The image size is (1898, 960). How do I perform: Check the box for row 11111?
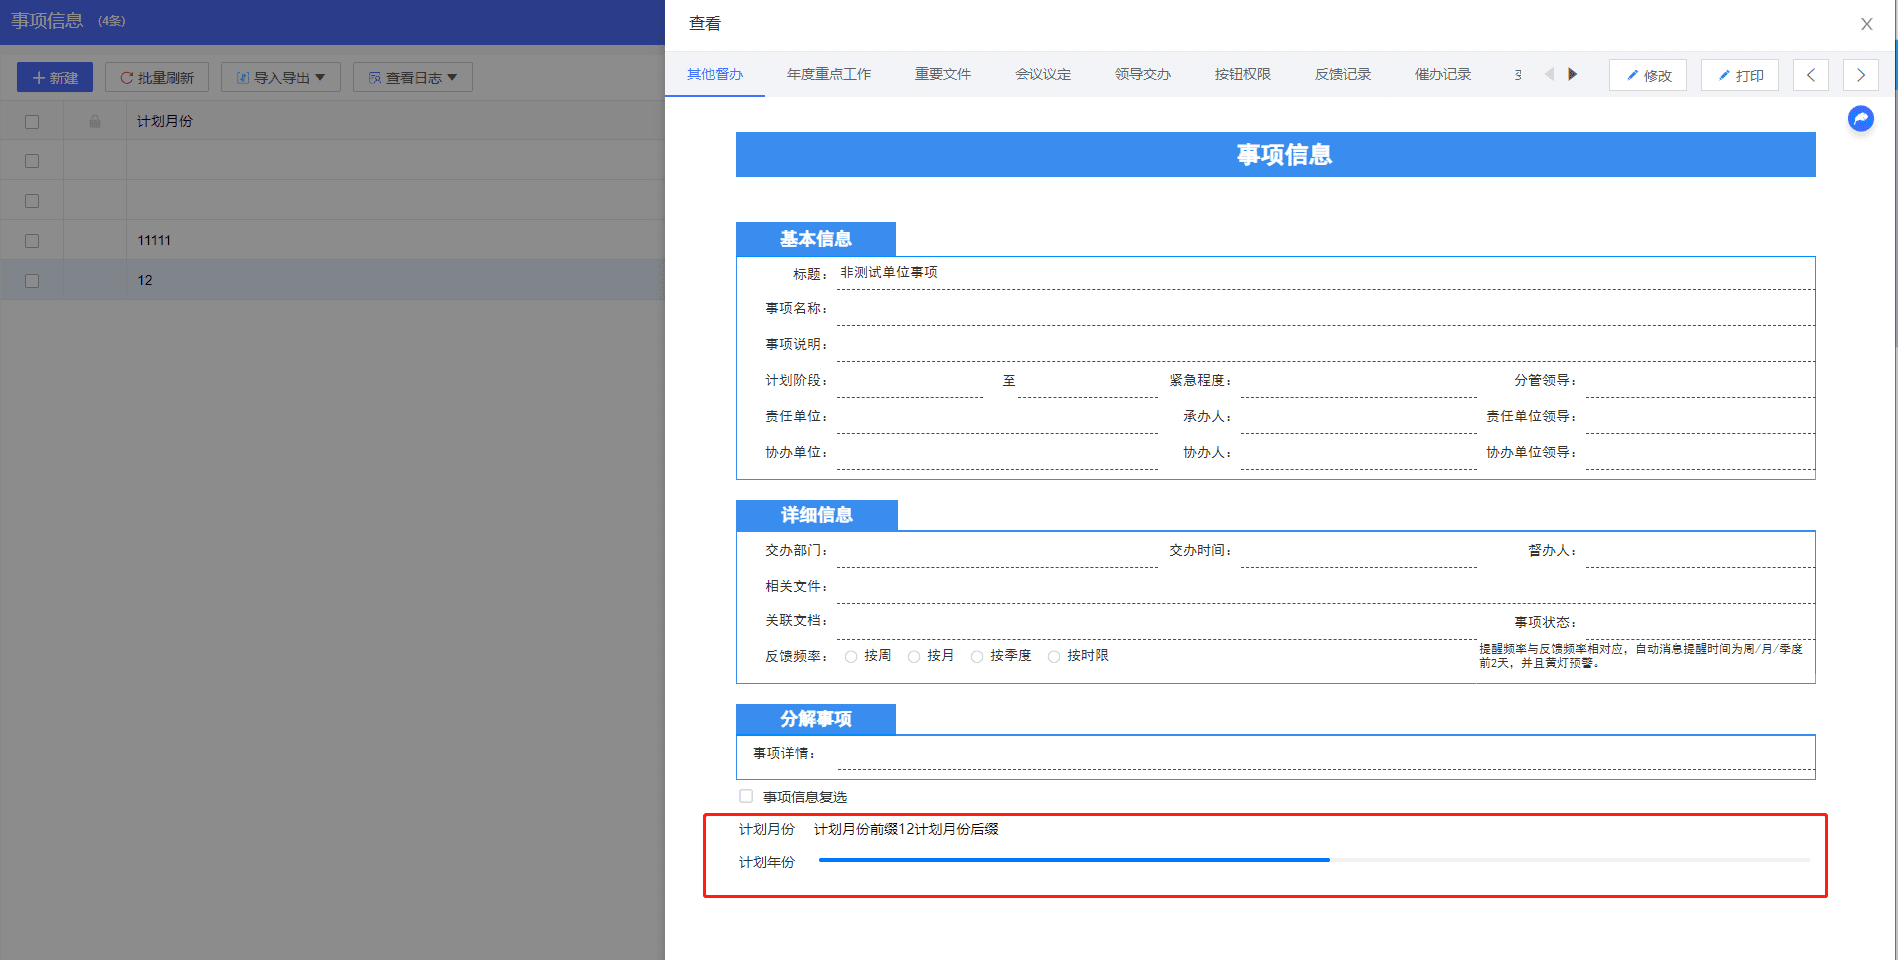pyautogui.click(x=32, y=241)
